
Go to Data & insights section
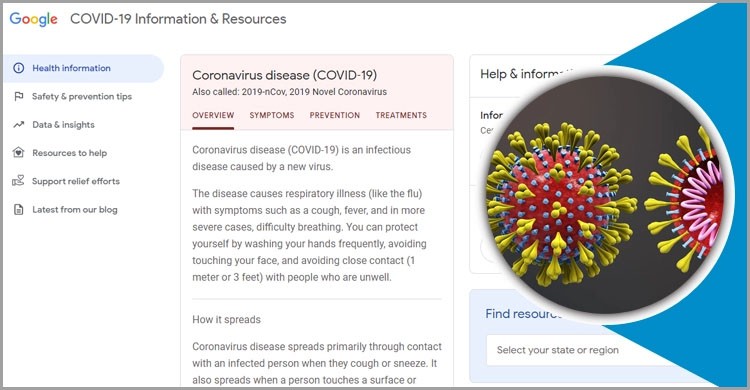point(63,124)
